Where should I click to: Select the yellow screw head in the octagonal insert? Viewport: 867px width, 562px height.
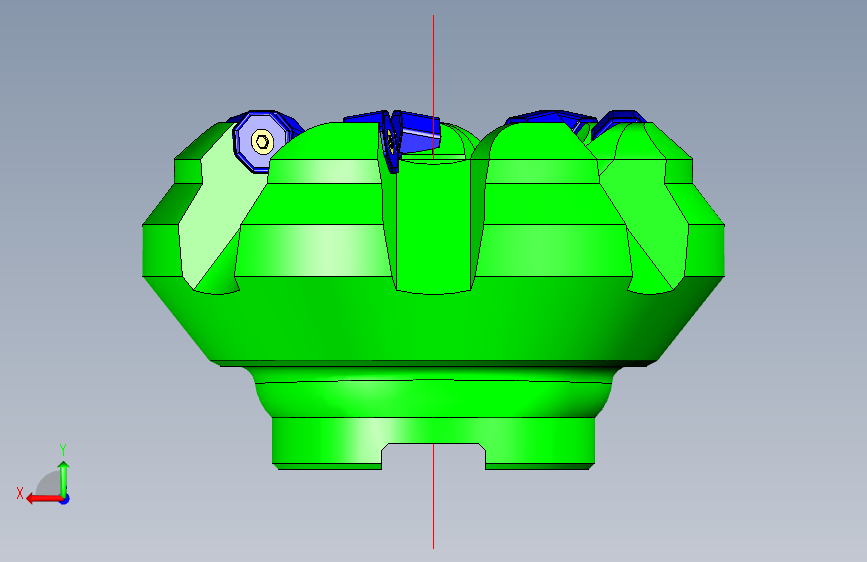(262, 142)
